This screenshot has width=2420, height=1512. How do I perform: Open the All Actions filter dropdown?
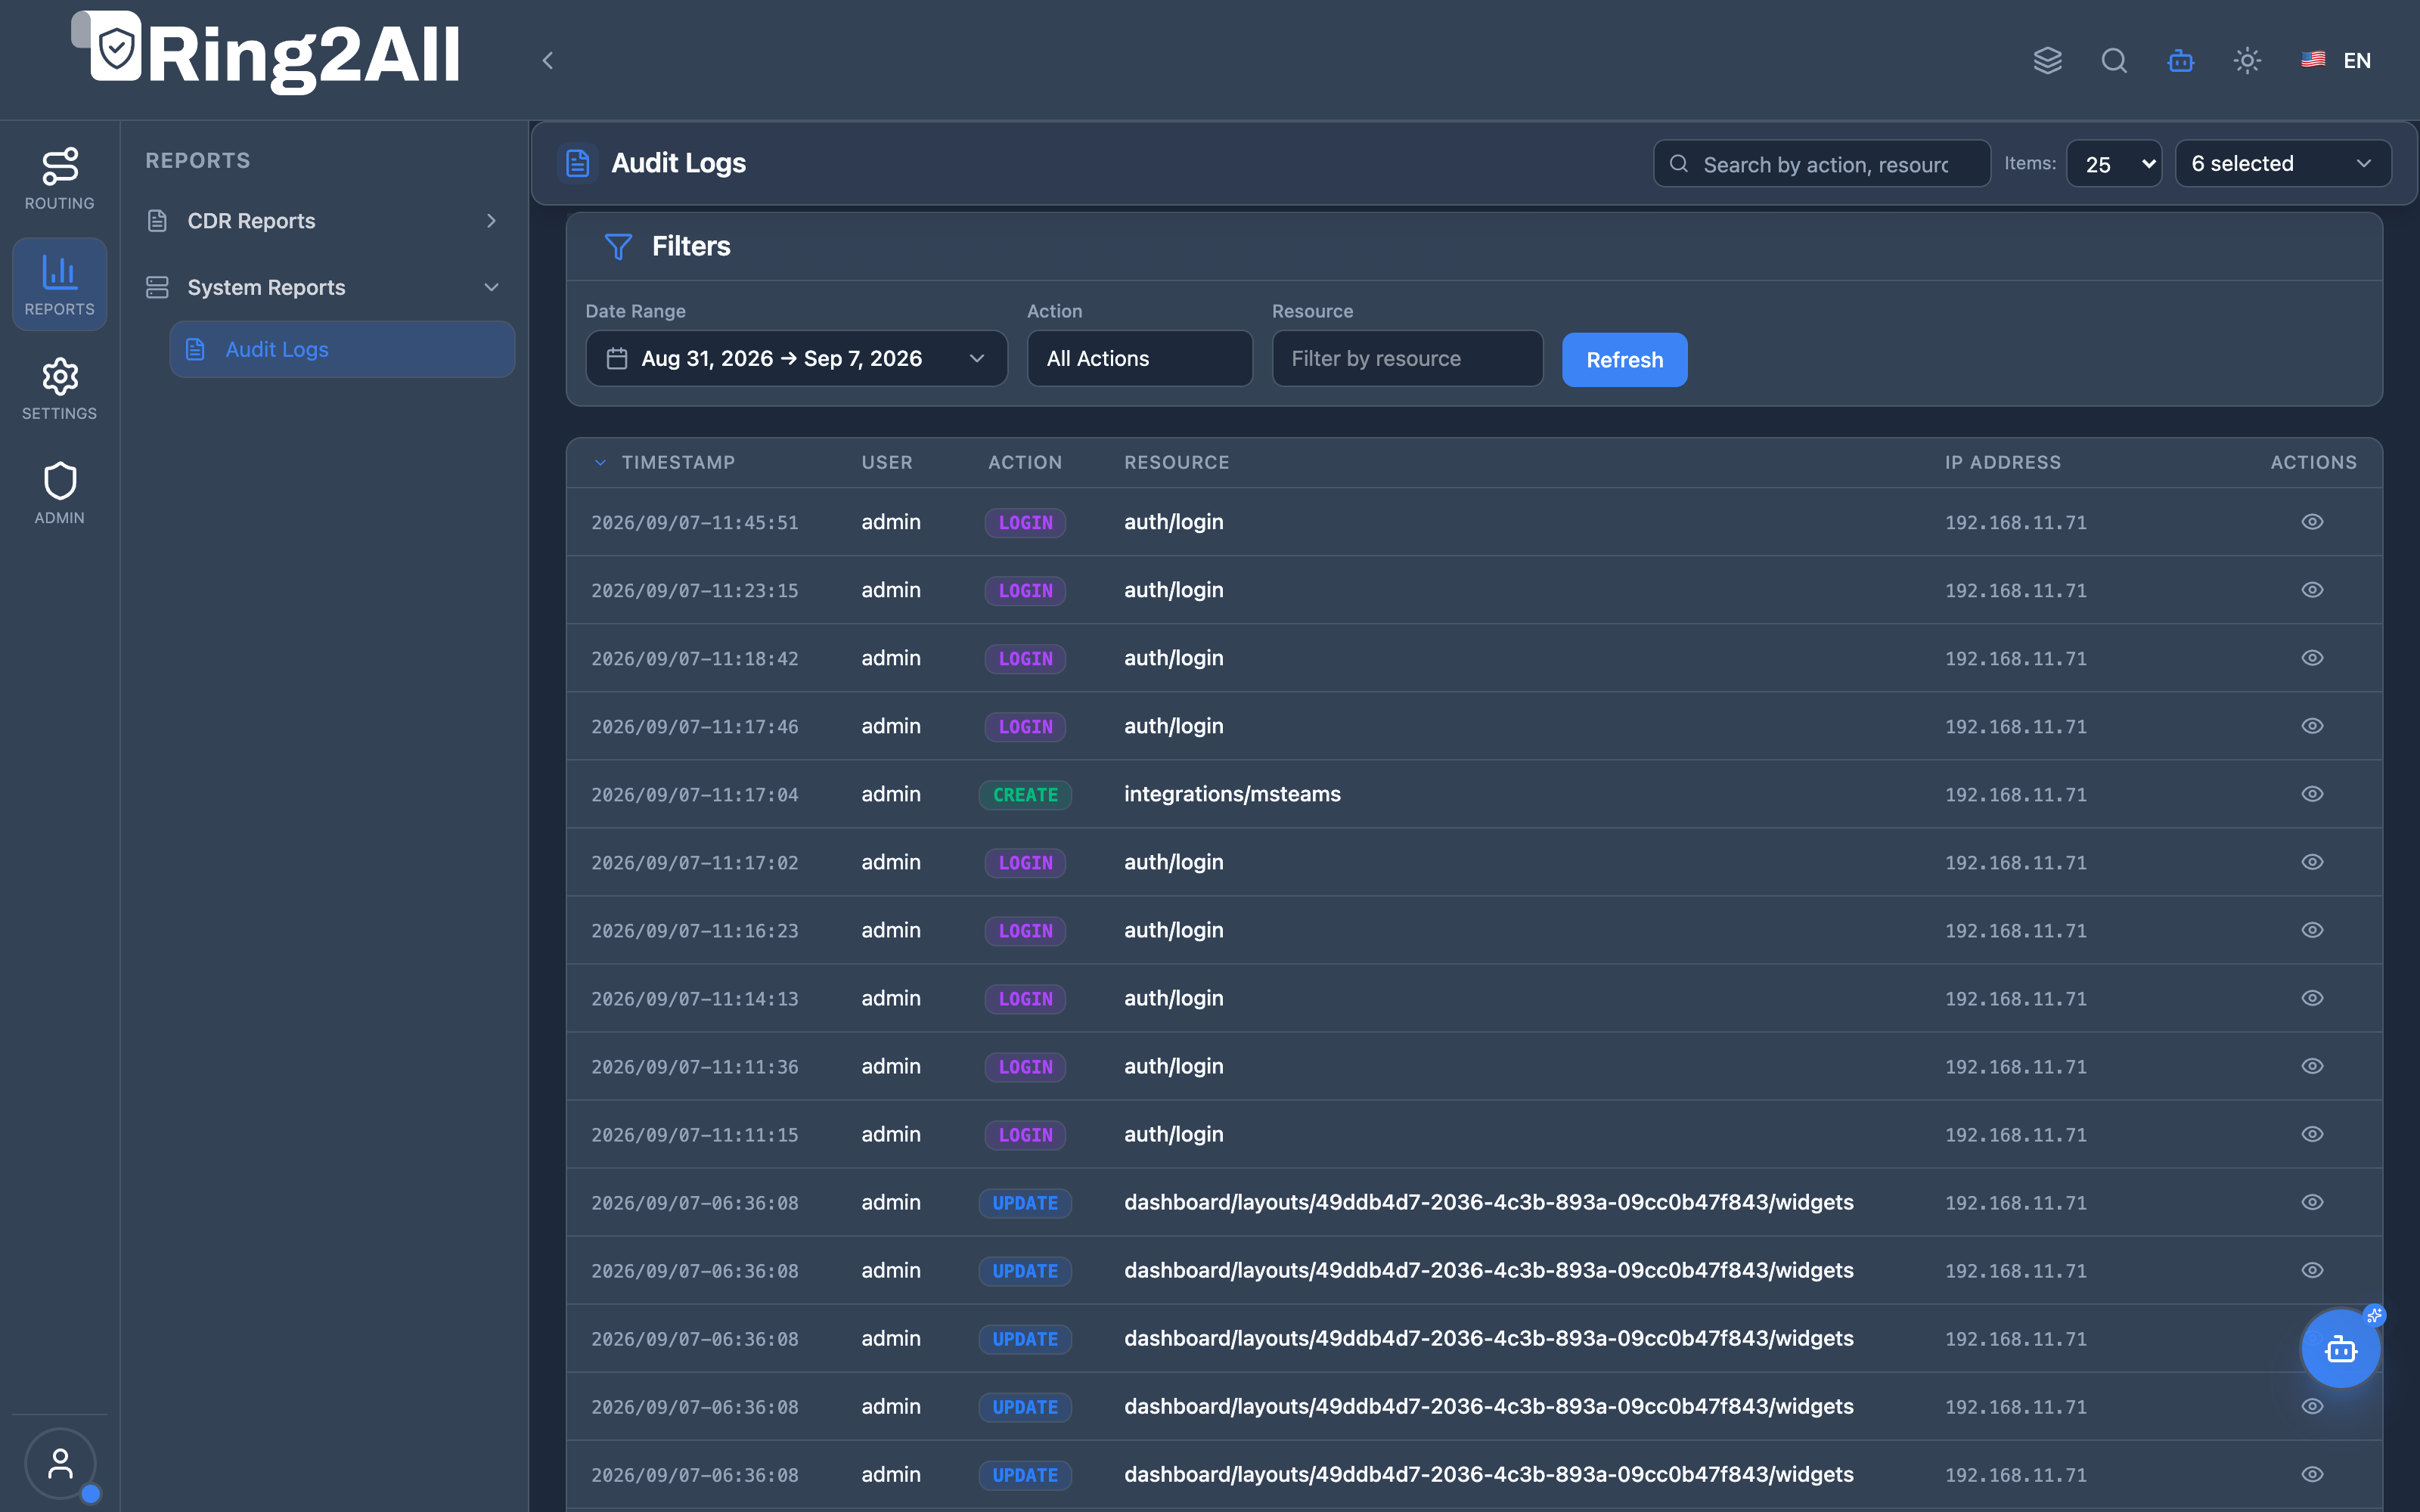click(1139, 358)
